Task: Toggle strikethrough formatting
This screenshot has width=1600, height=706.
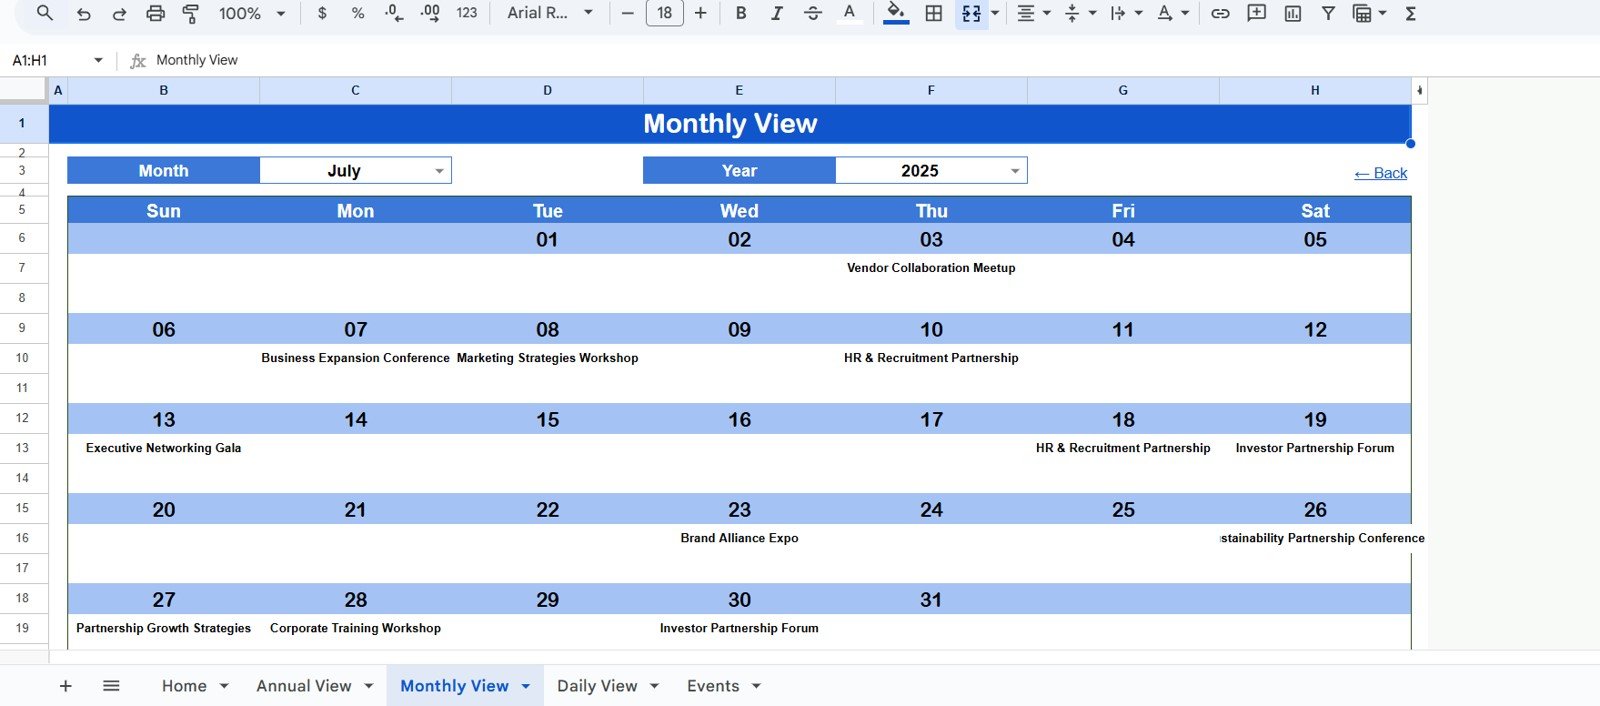Action: click(x=812, y=13)
